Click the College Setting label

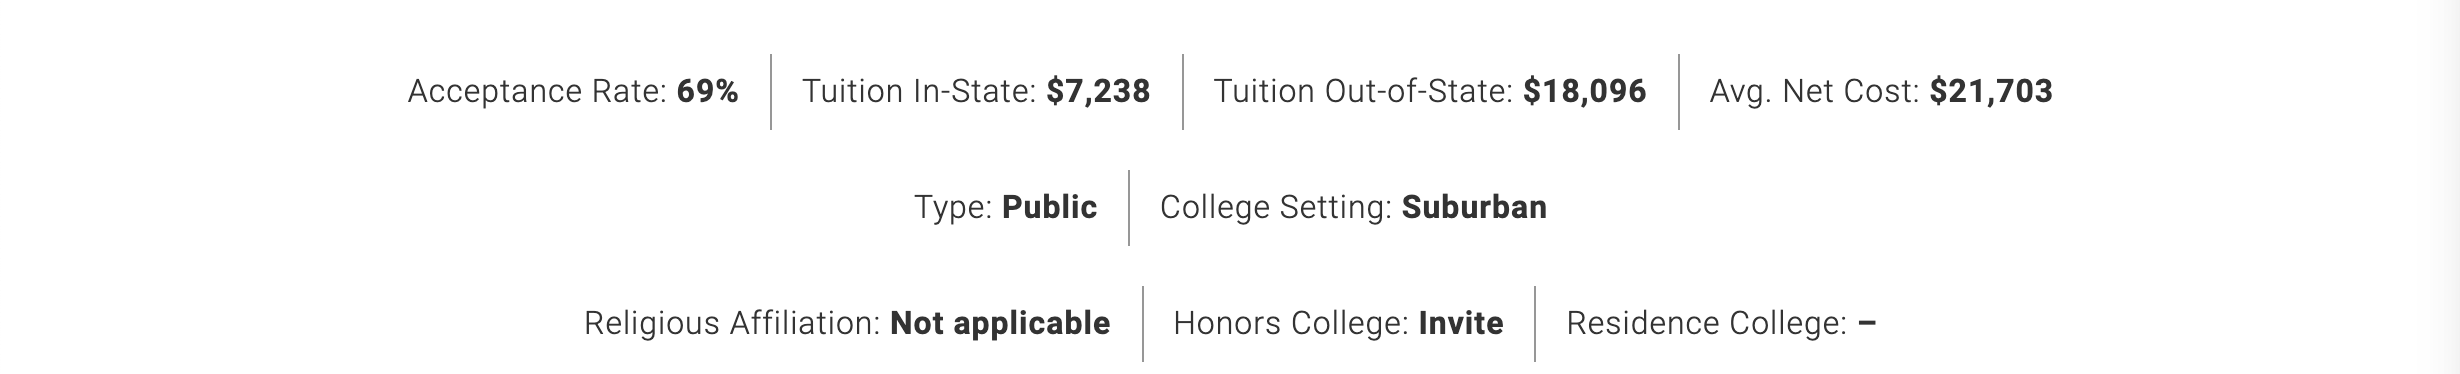1276,208
